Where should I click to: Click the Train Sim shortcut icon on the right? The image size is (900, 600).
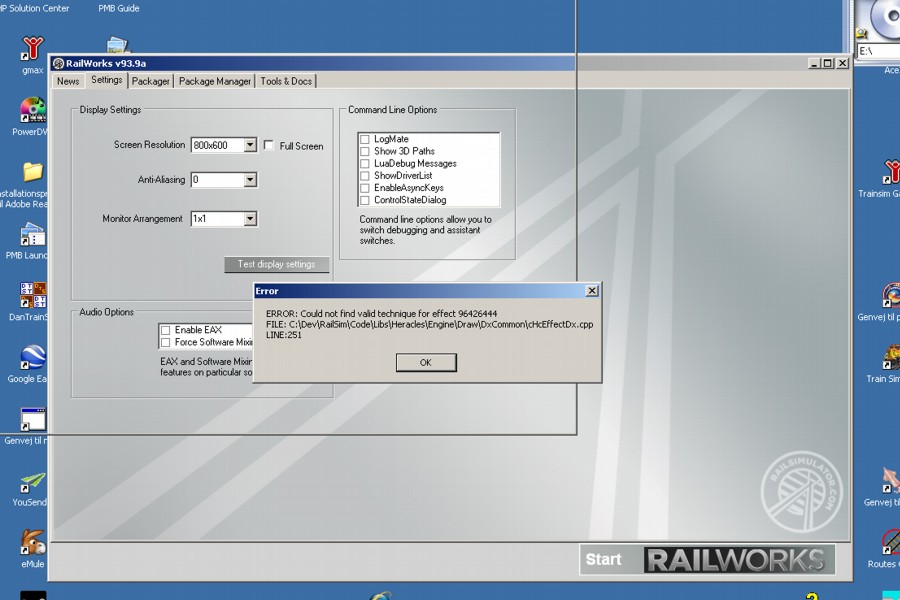tap(890, 357)
